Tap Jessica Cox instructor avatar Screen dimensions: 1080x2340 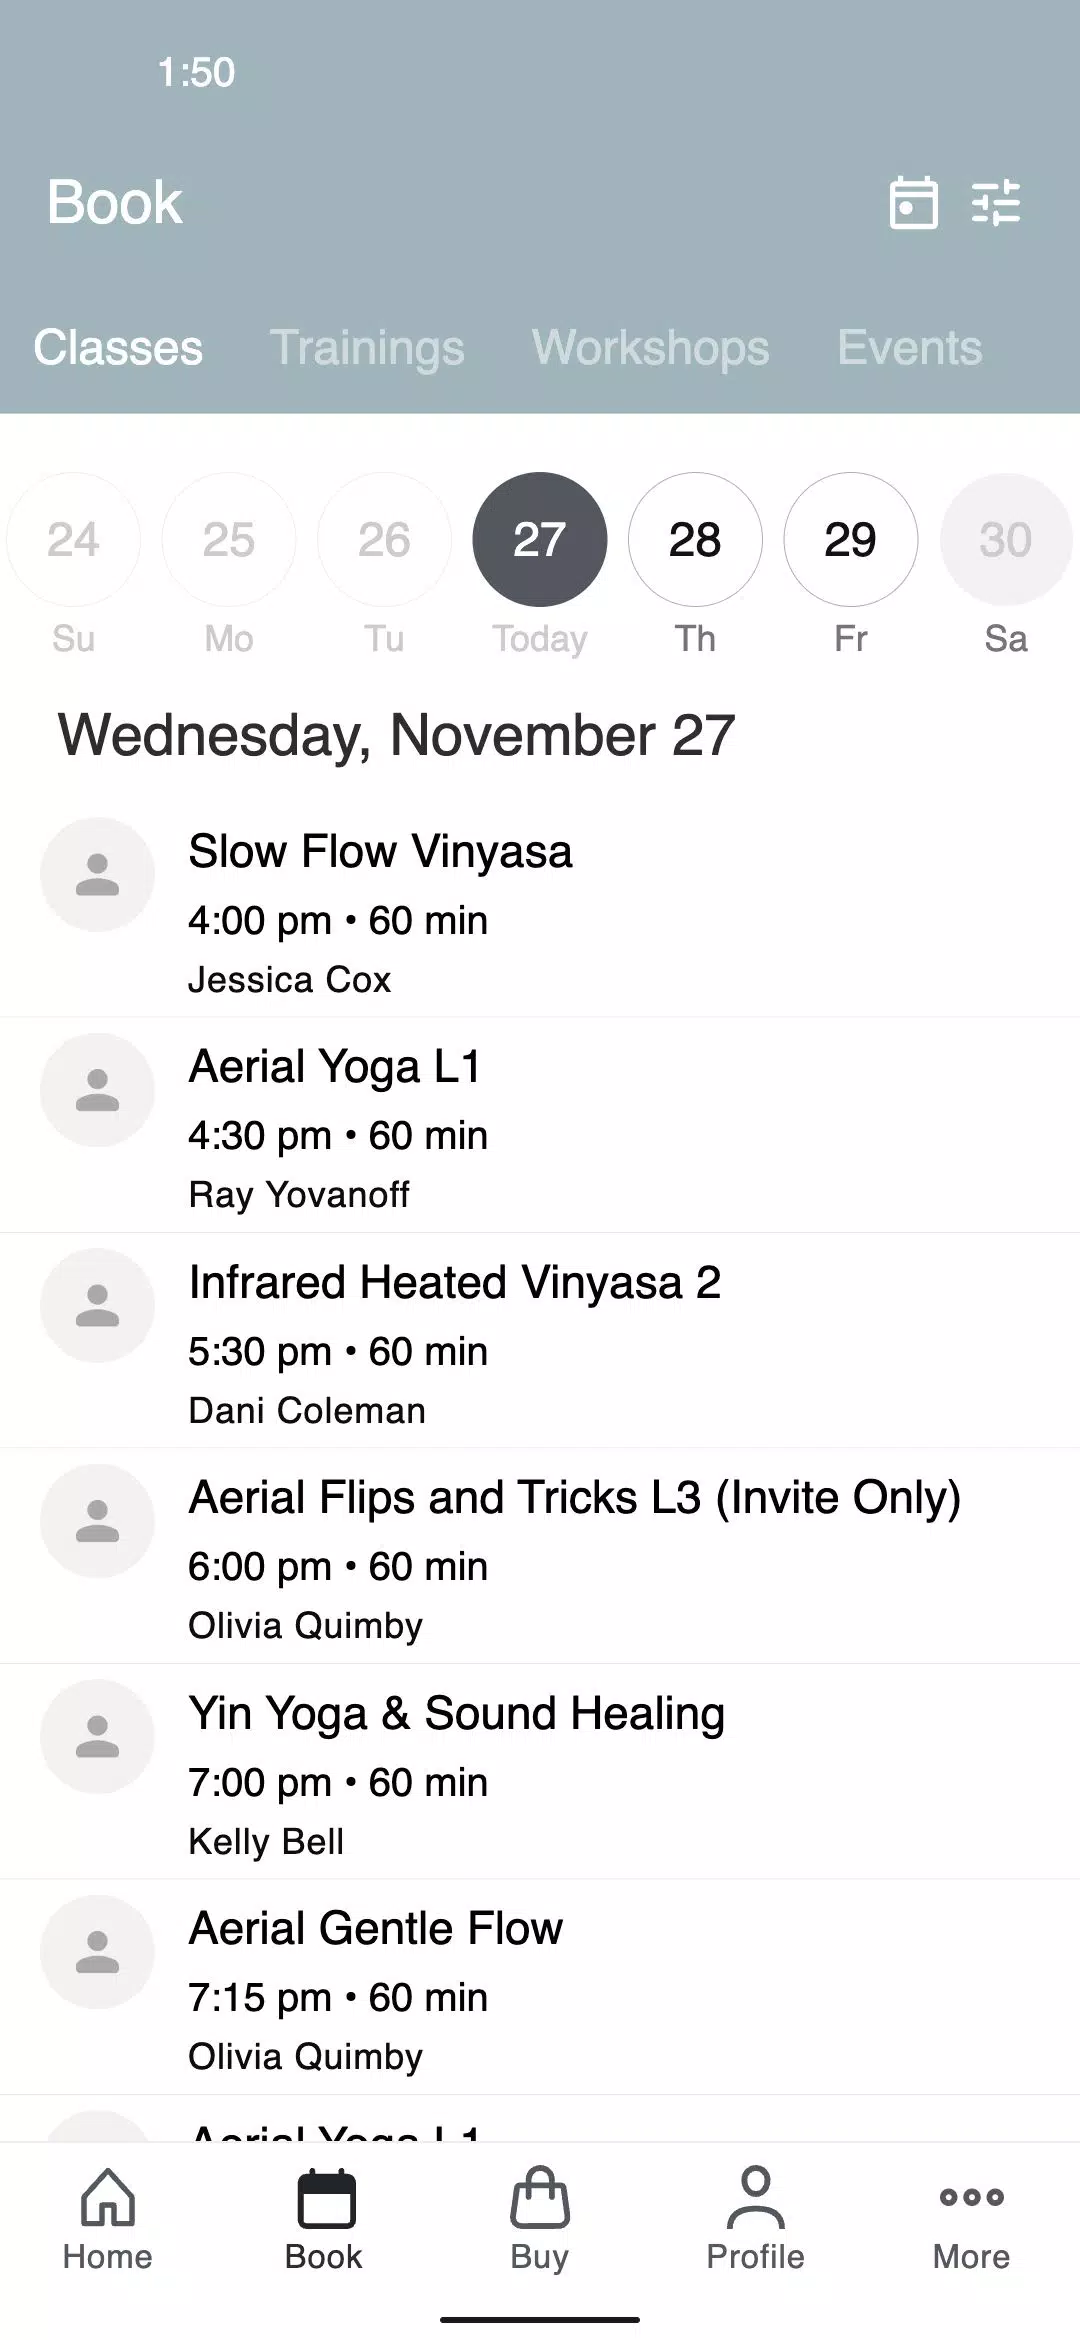tap(97, 875)
